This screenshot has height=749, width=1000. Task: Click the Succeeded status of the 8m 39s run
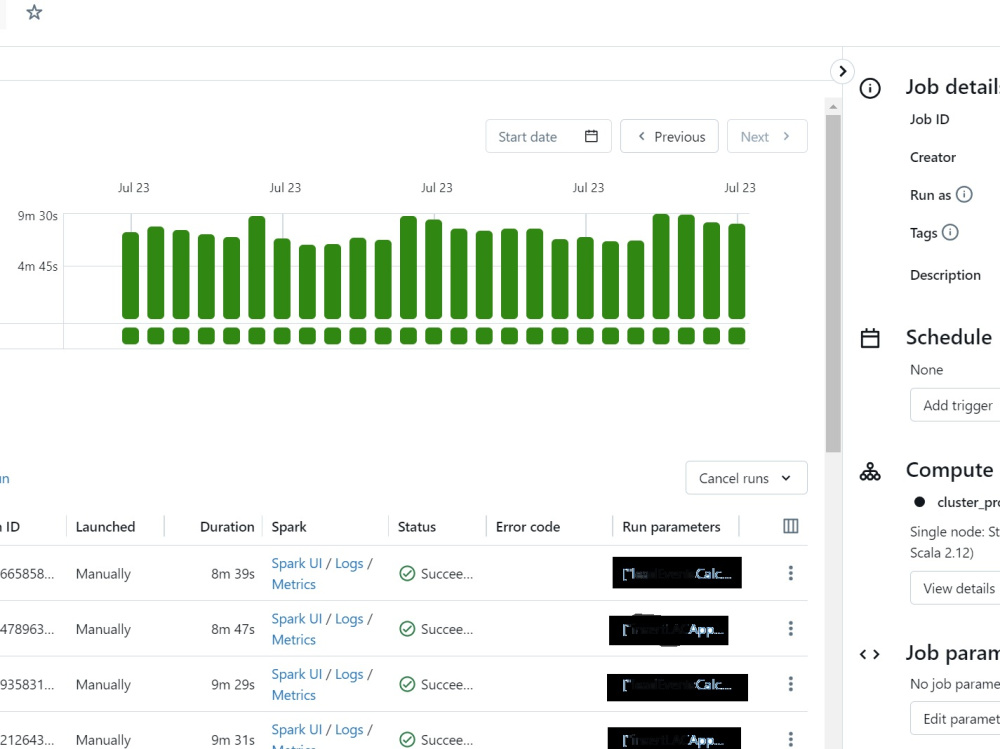coord(436,574)
